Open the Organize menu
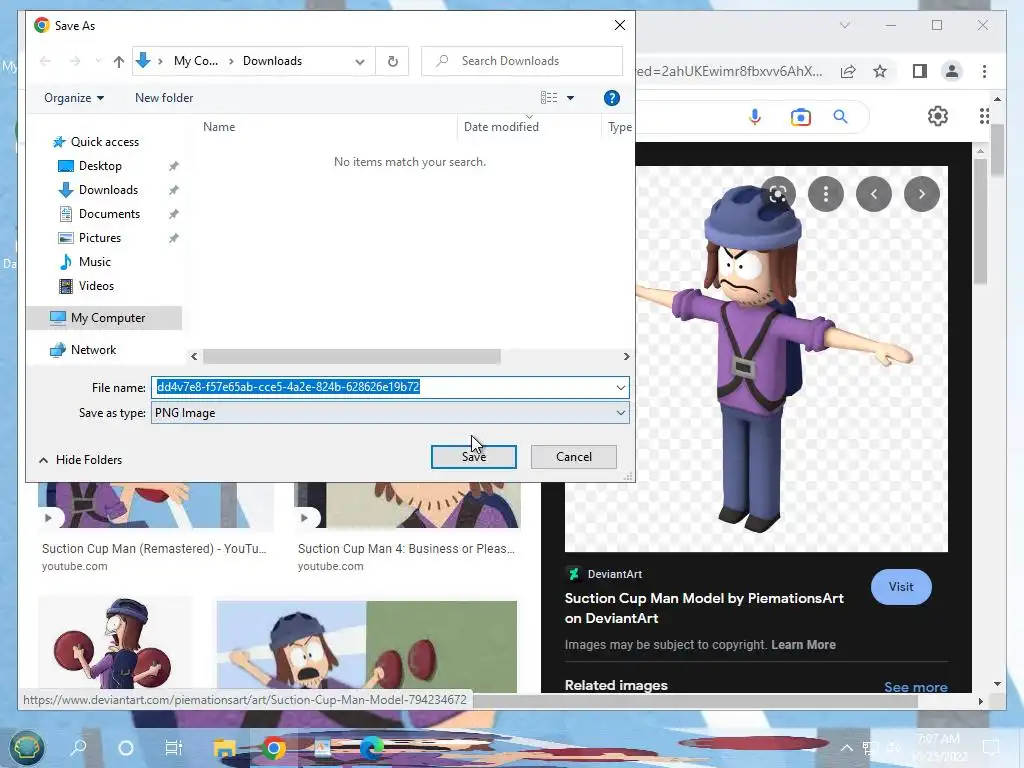1024x768 pixels. tap(74, 98)
